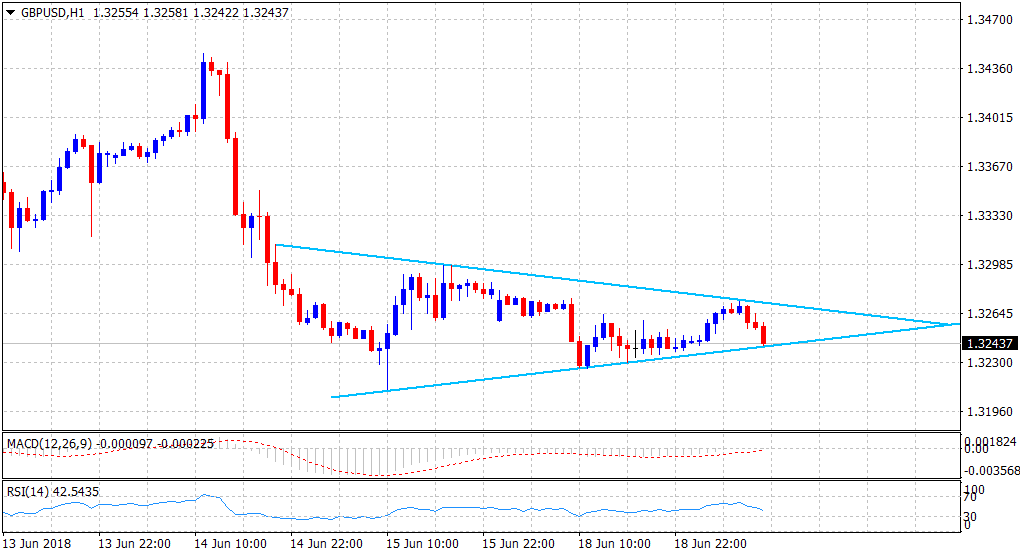Click the current price tag 1.32437
The height and width of the screenshot is (556, 1020).
click(989, 344)
